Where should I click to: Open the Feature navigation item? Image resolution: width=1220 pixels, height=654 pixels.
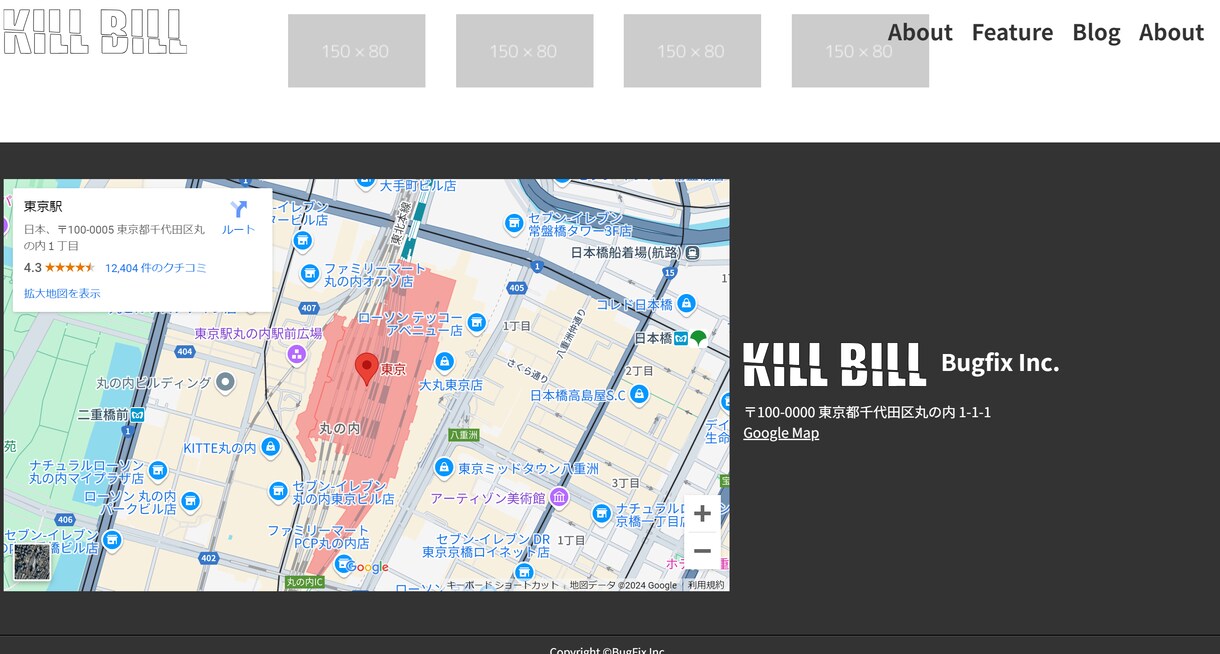click(x=1012, y=32)
